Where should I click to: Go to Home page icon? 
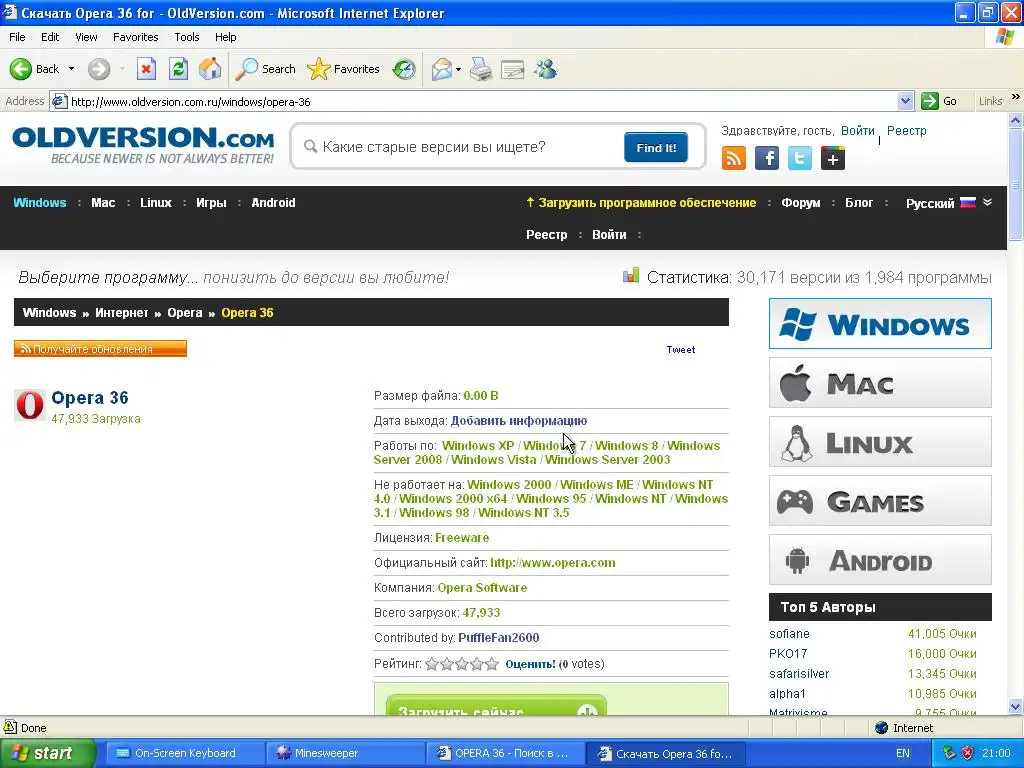click(210, 69)
